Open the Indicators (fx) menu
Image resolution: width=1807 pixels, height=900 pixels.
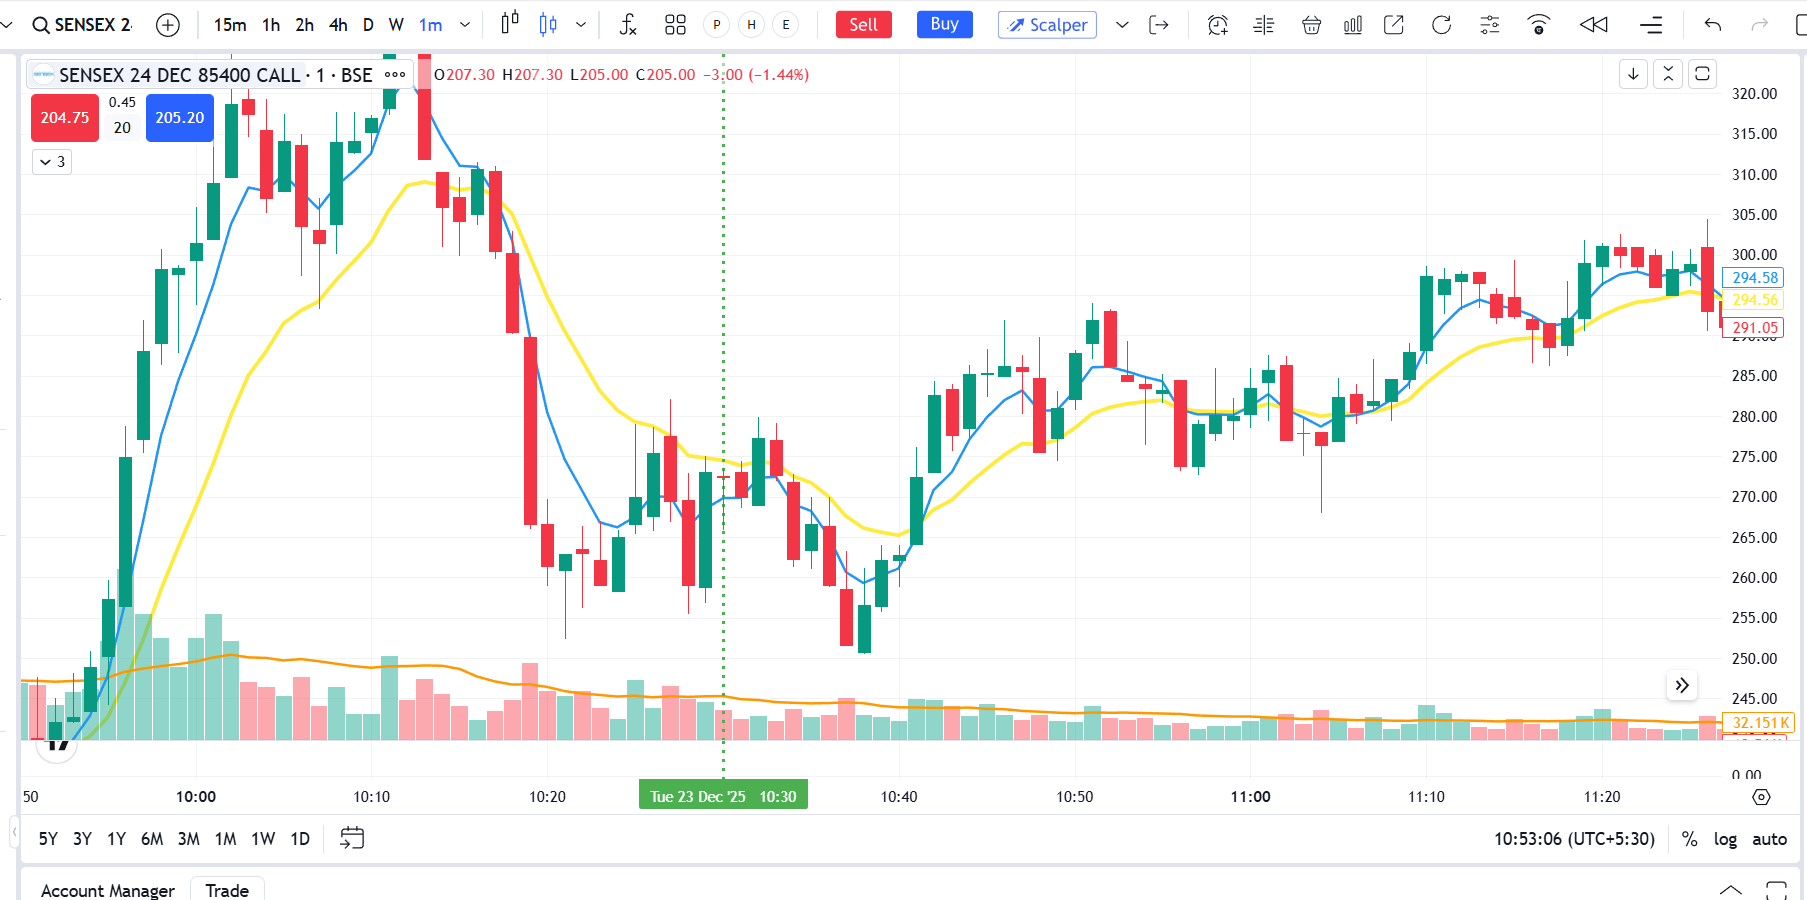(627, 25)
